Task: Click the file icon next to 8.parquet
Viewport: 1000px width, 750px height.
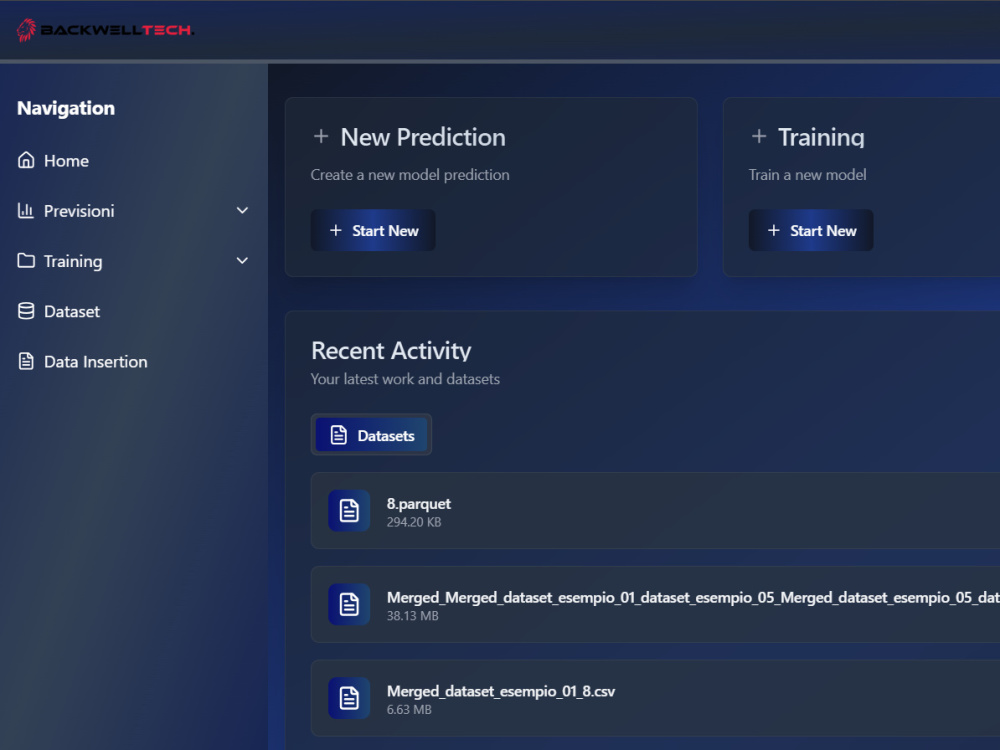Action: point(349,510)
